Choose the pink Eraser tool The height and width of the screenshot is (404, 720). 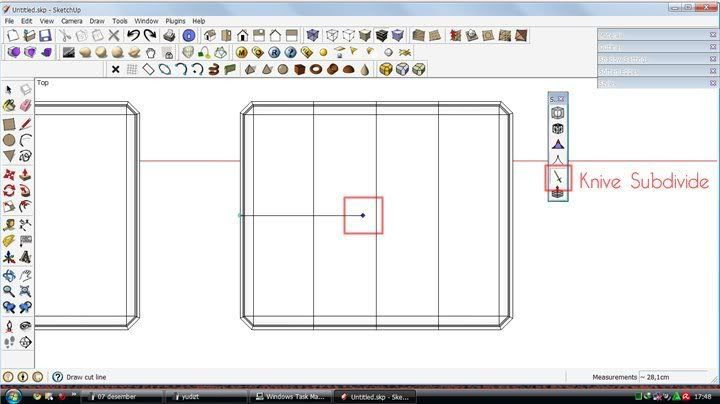pos(25,105)
